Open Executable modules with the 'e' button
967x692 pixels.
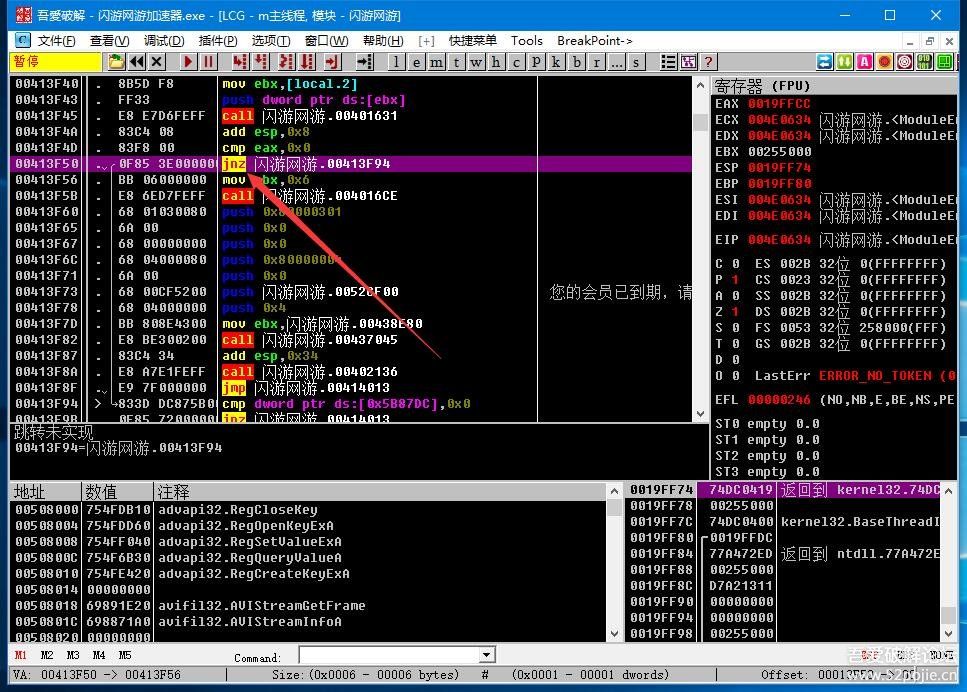click(417, 62)
